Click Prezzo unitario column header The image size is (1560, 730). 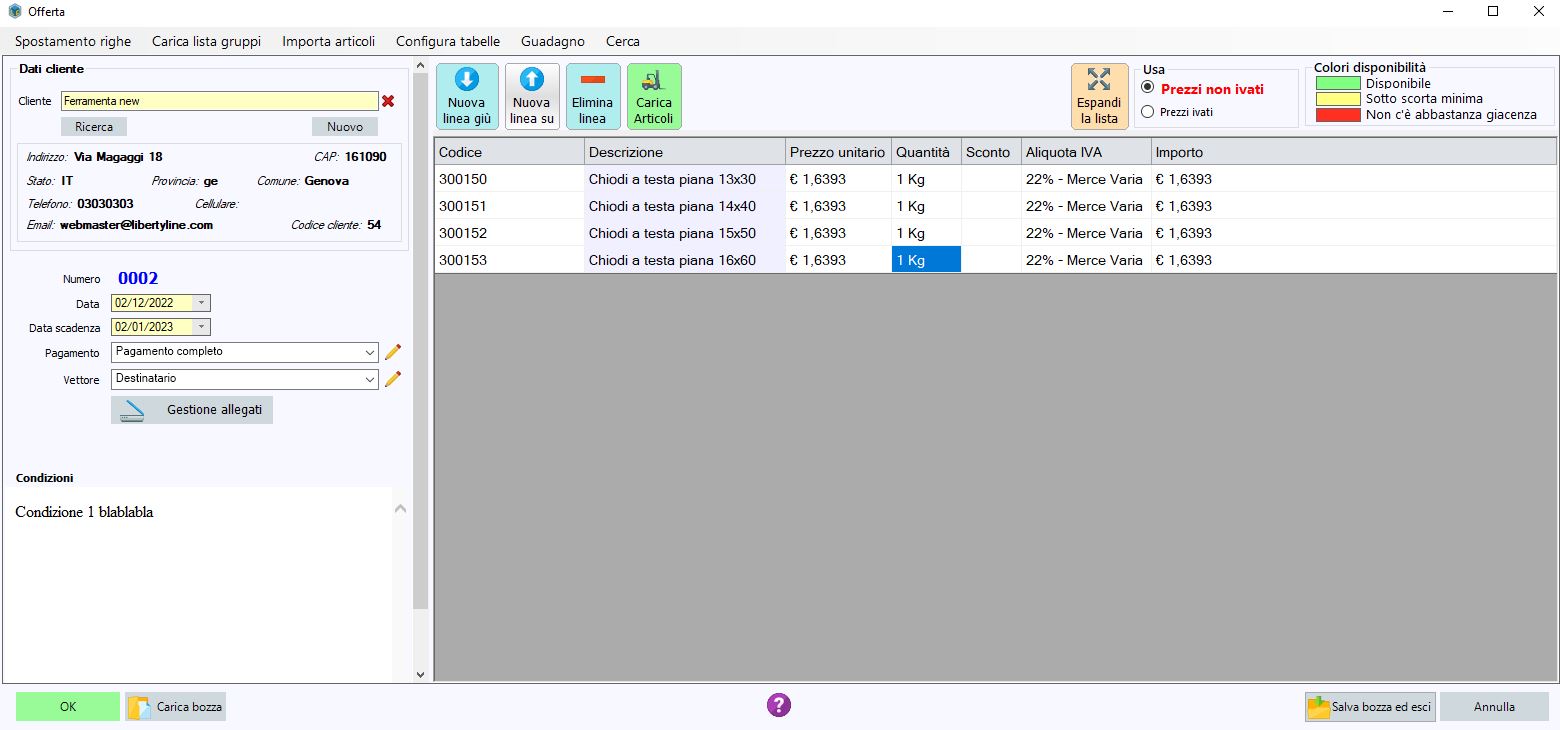click(838, 152)
